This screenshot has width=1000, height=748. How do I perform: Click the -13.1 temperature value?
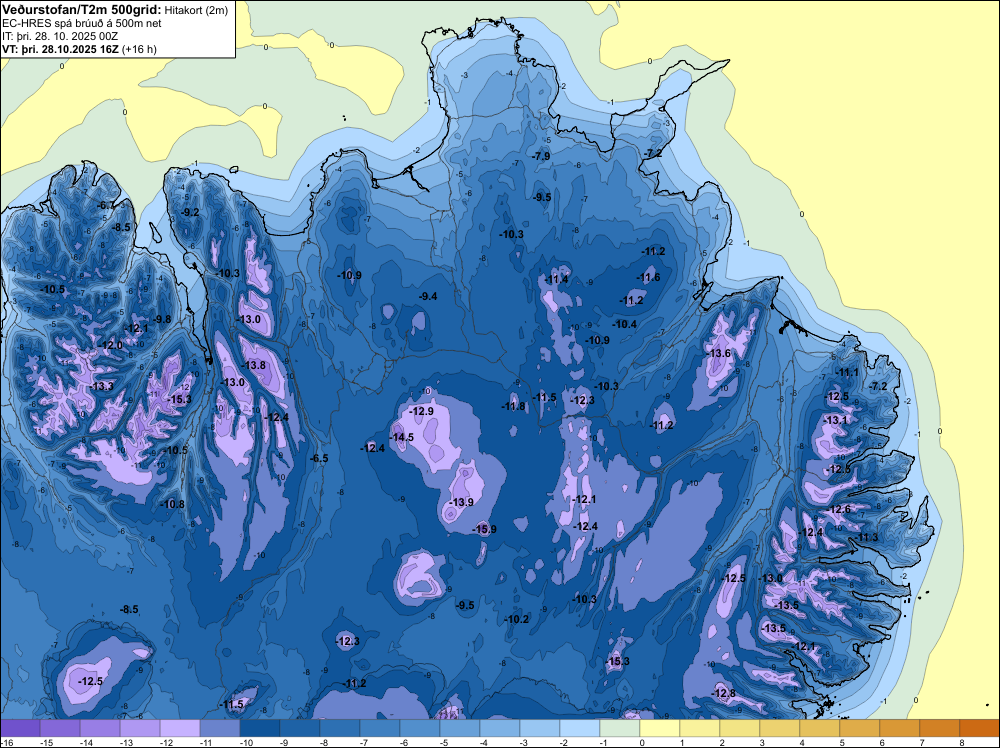point(835,420)
